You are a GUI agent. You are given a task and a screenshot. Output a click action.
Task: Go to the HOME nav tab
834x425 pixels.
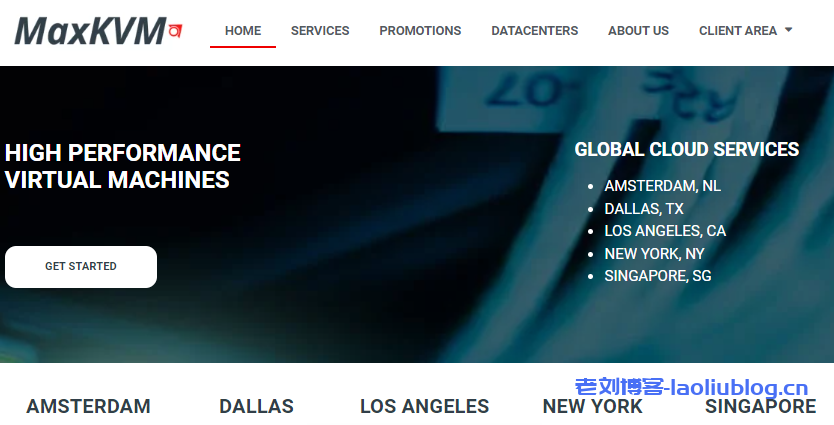pos(243,31)
